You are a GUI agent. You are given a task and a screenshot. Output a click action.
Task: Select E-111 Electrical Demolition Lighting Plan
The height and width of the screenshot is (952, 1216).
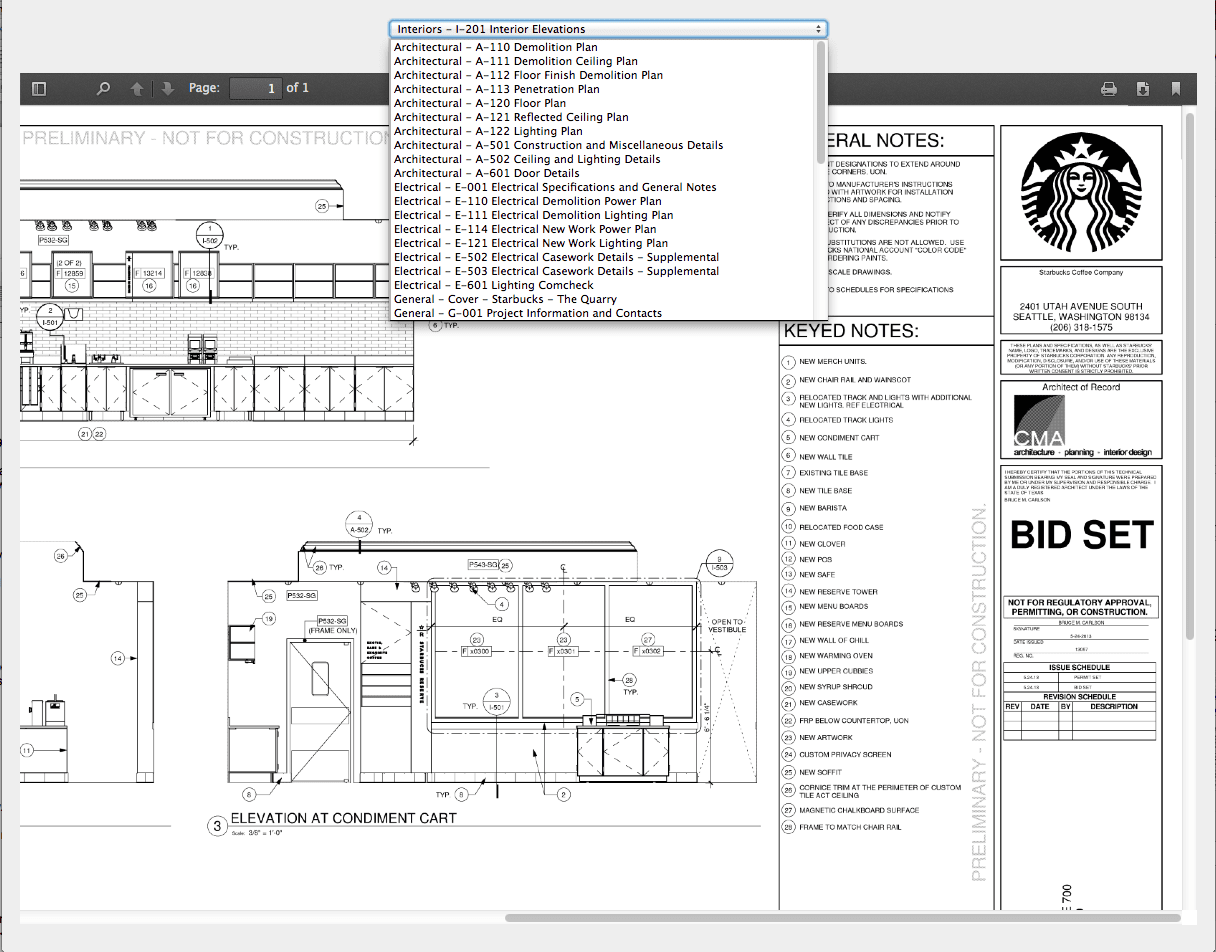603,215
